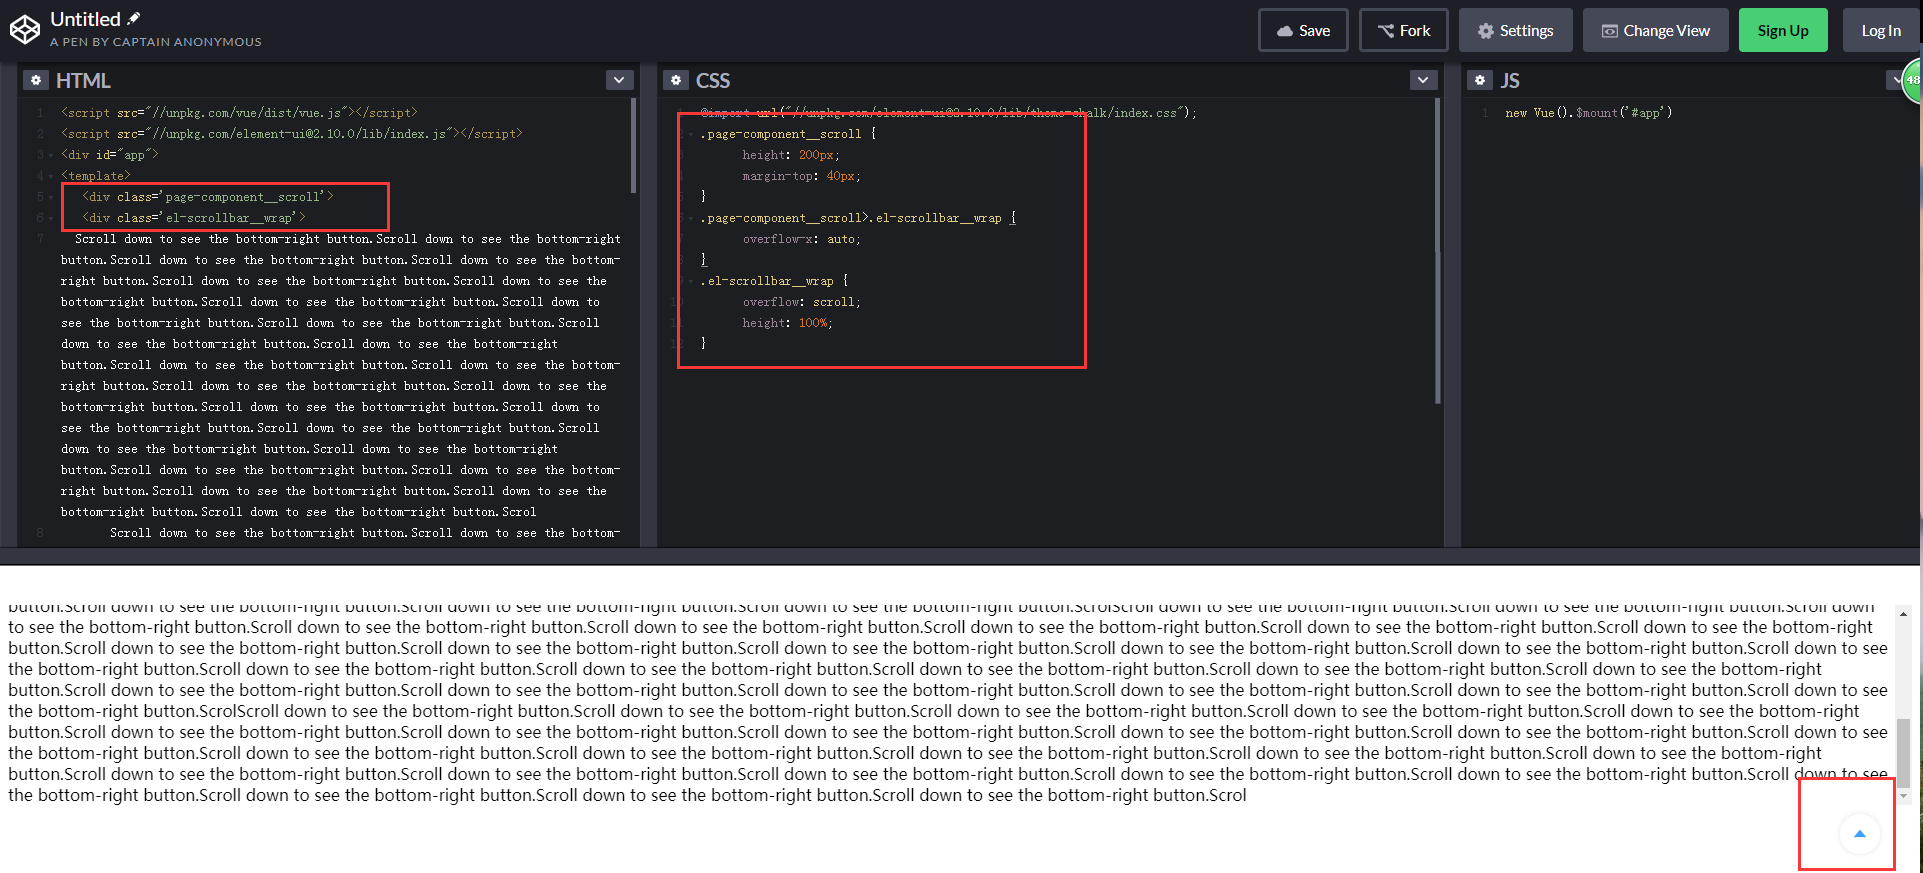This screenshot has height=873, width=1923.
Task: Click the preview pane scrollbar thumb
Action: pyautogui.click(x=1903, y=752)
